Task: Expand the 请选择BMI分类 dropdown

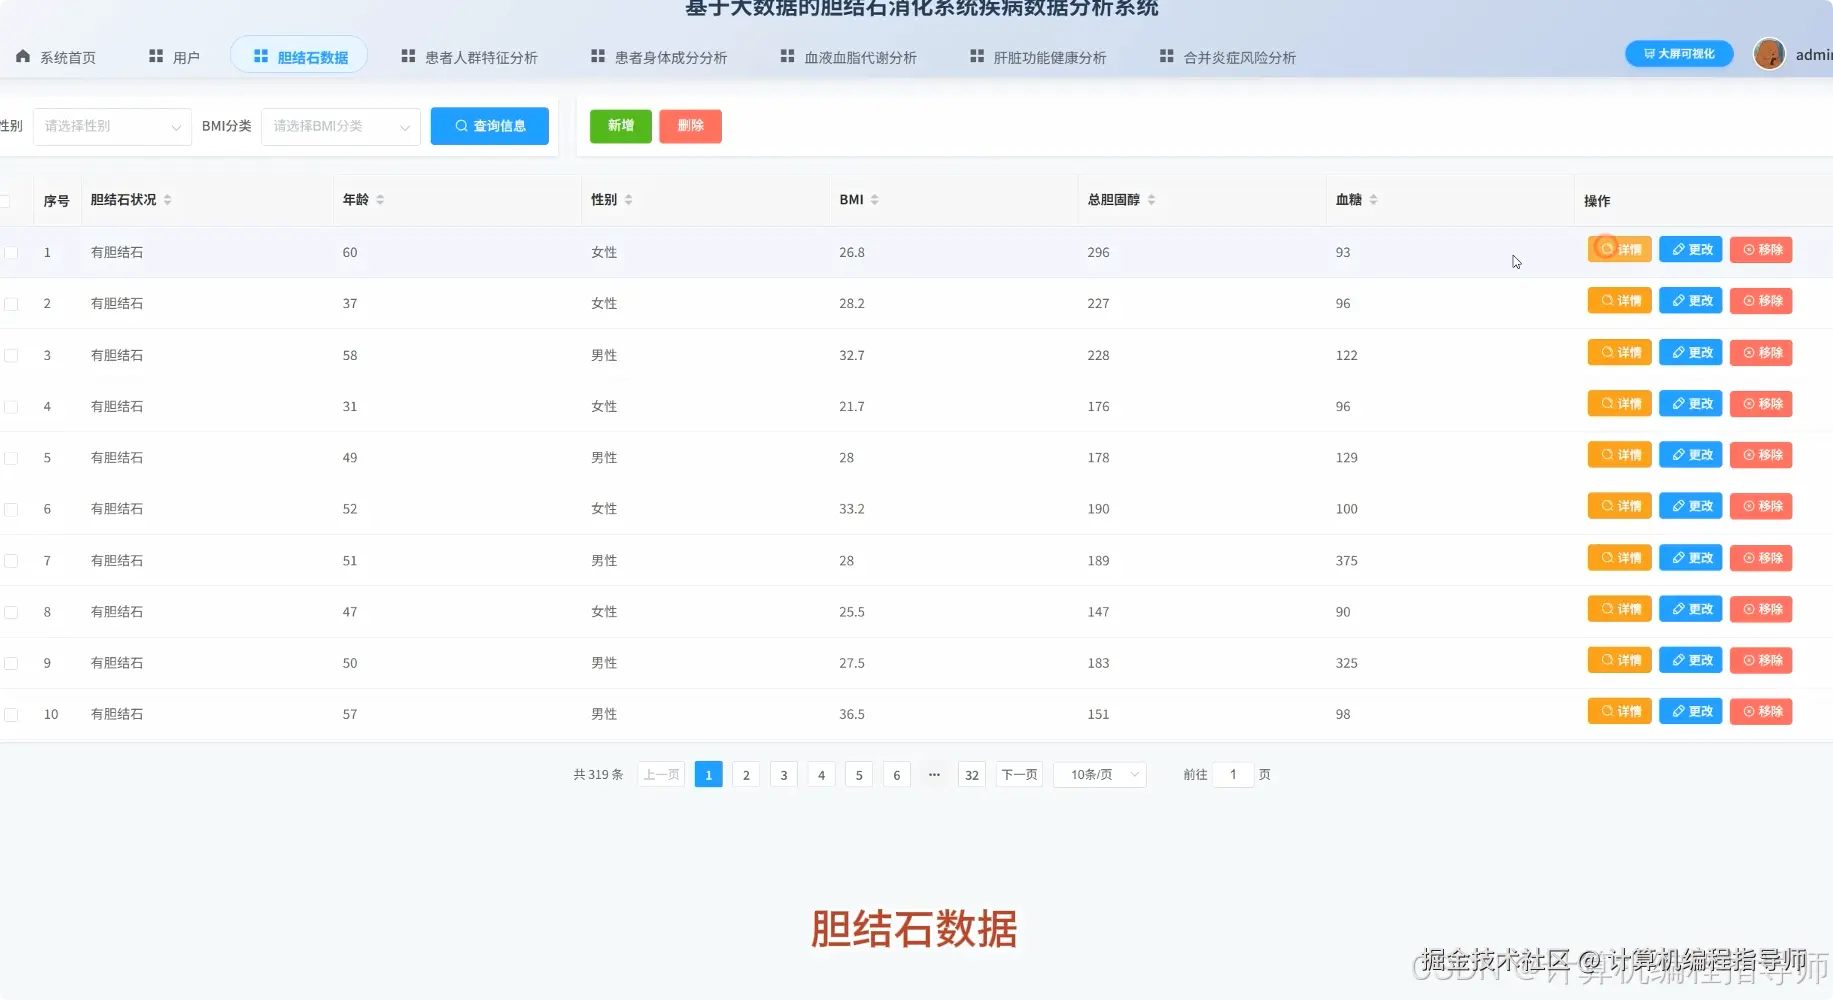Action: coord(340,126)
